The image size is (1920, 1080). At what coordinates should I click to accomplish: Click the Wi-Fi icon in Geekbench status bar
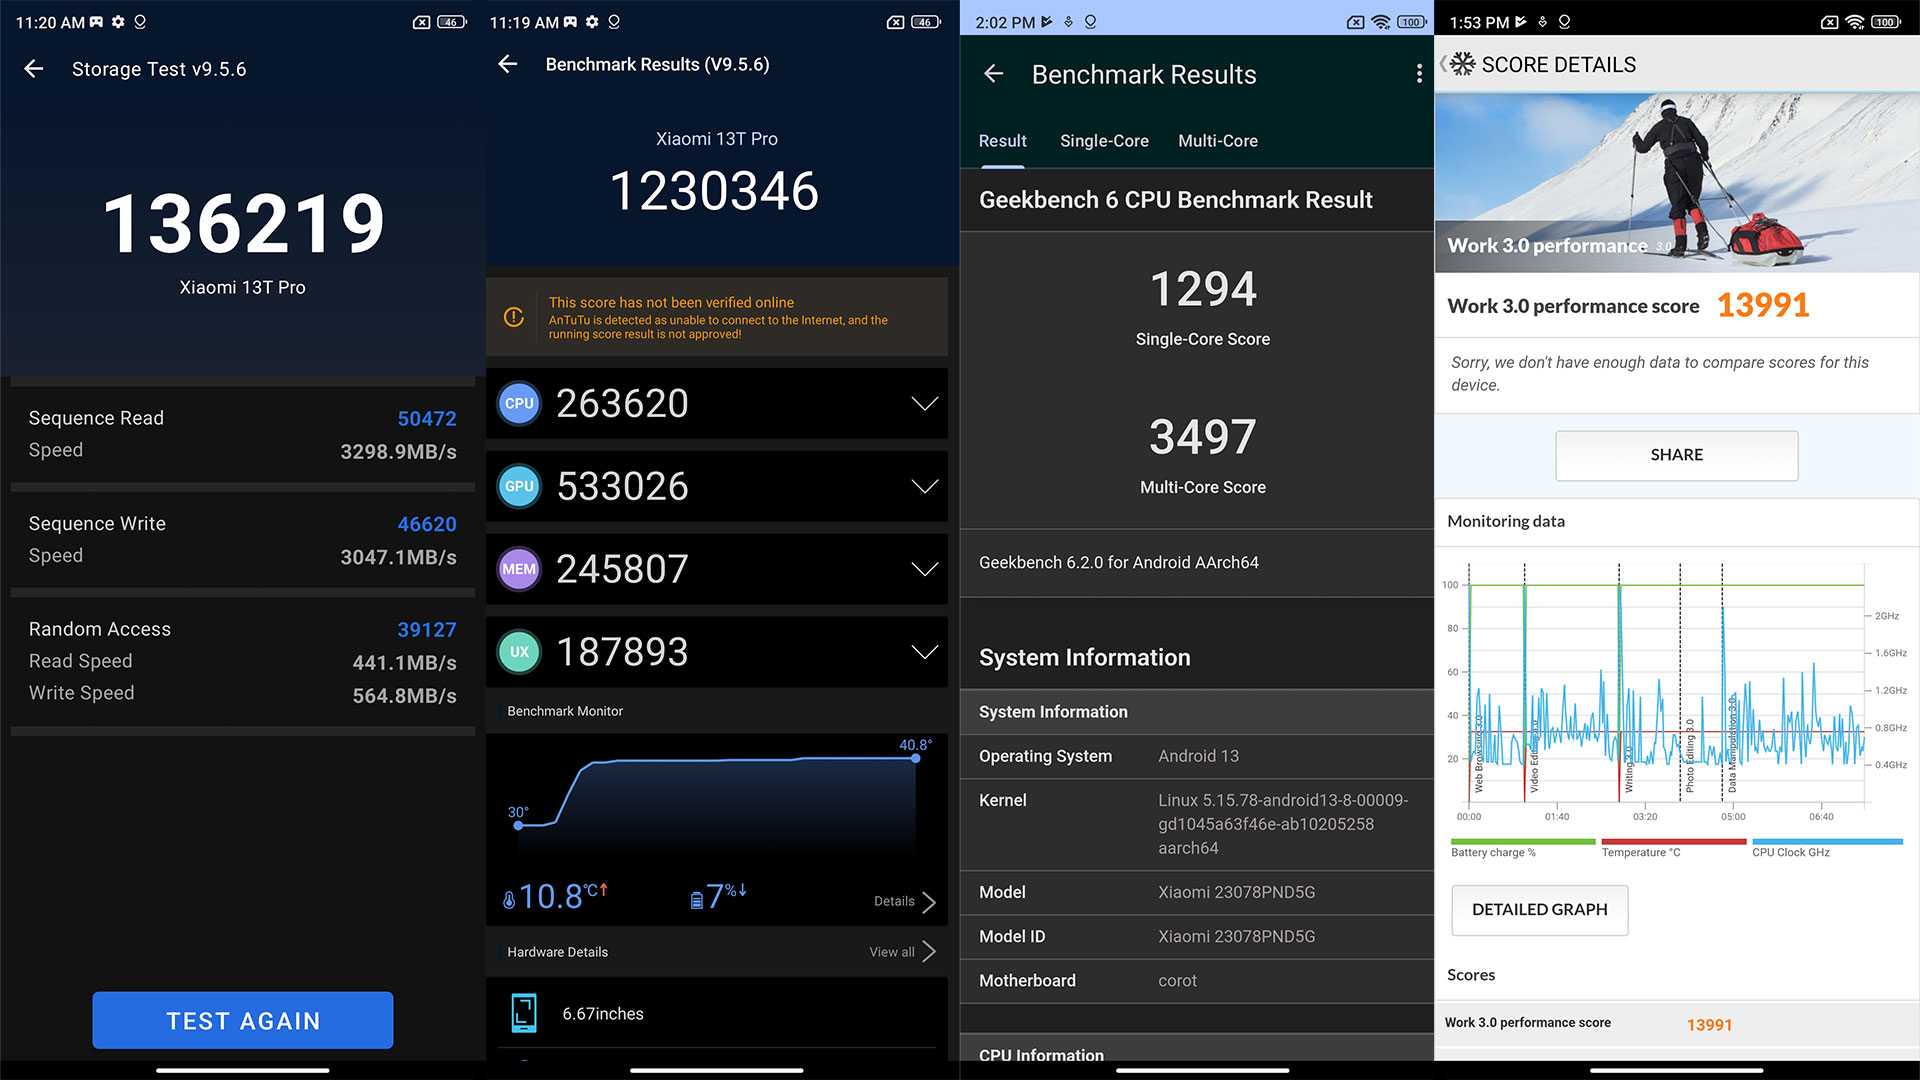click(x=1381, y=22)
